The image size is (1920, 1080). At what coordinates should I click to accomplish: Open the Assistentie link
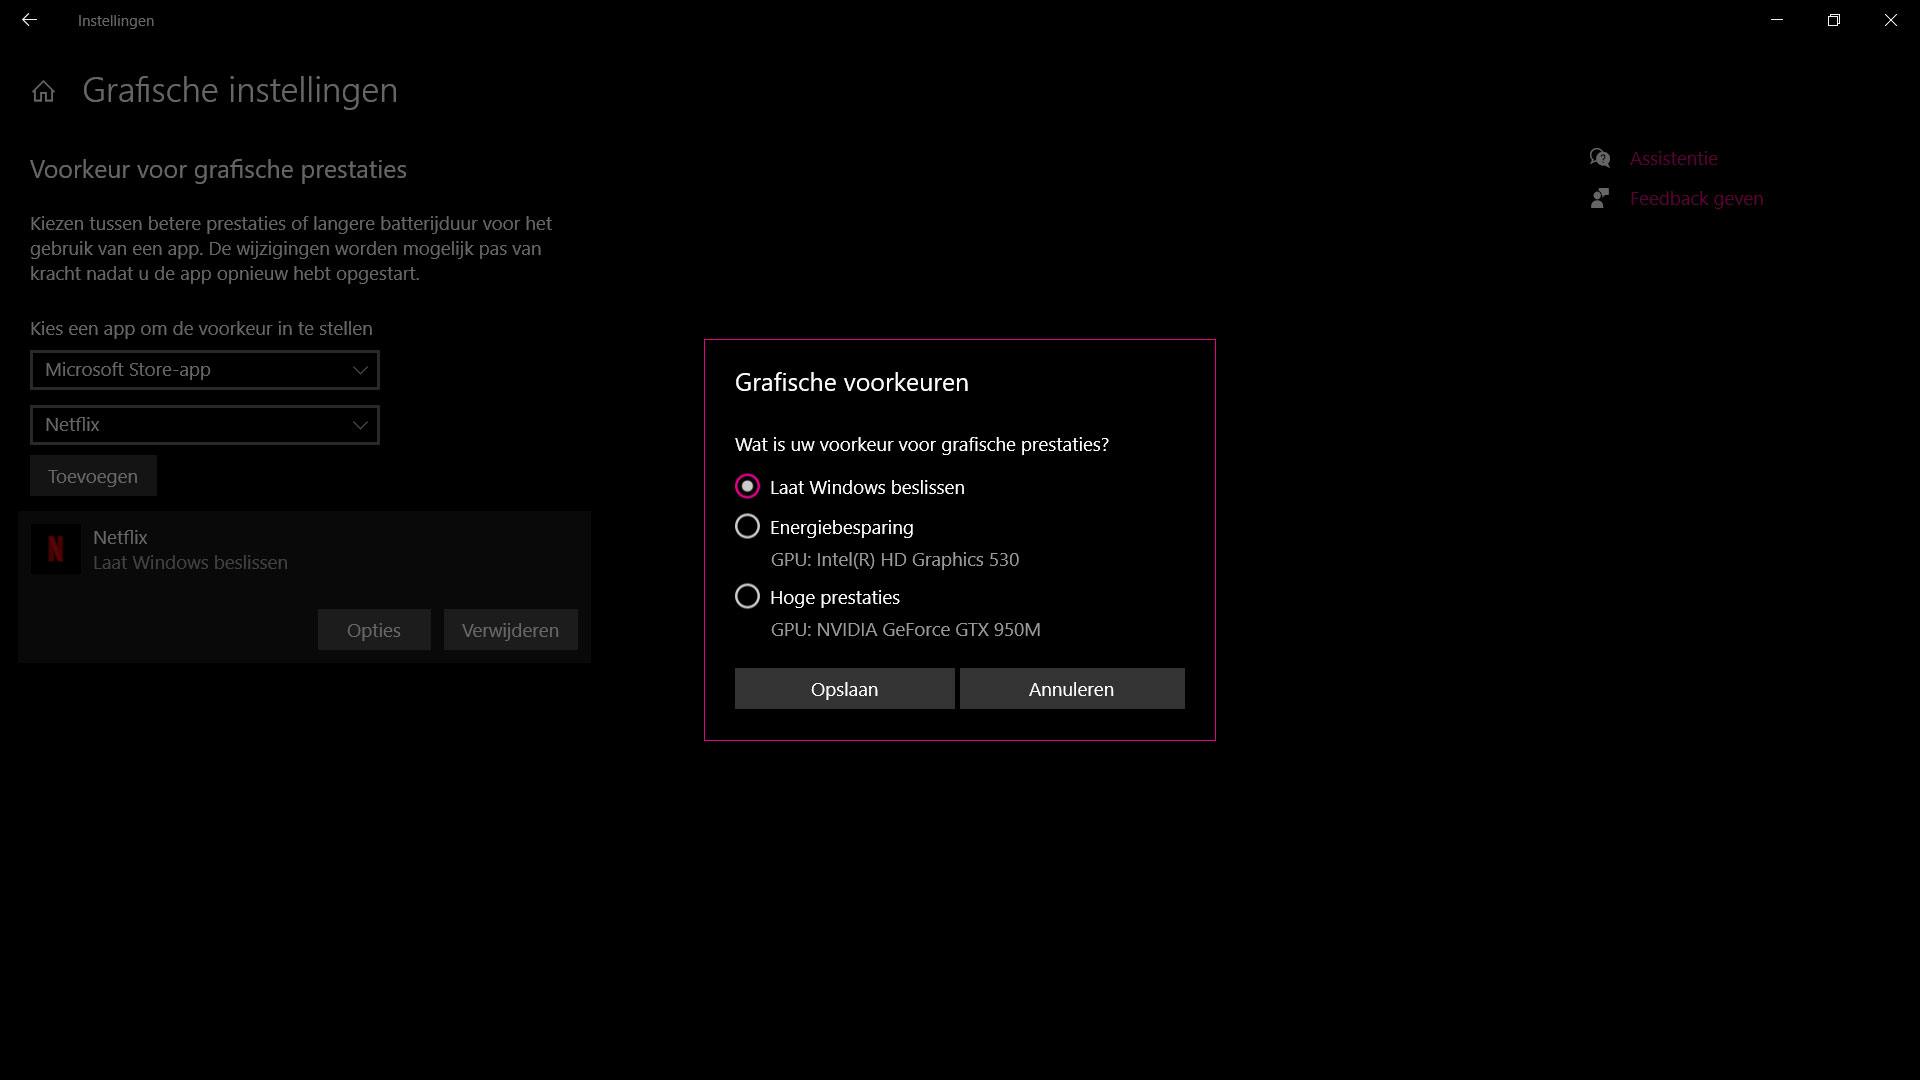click(1673, 158)
